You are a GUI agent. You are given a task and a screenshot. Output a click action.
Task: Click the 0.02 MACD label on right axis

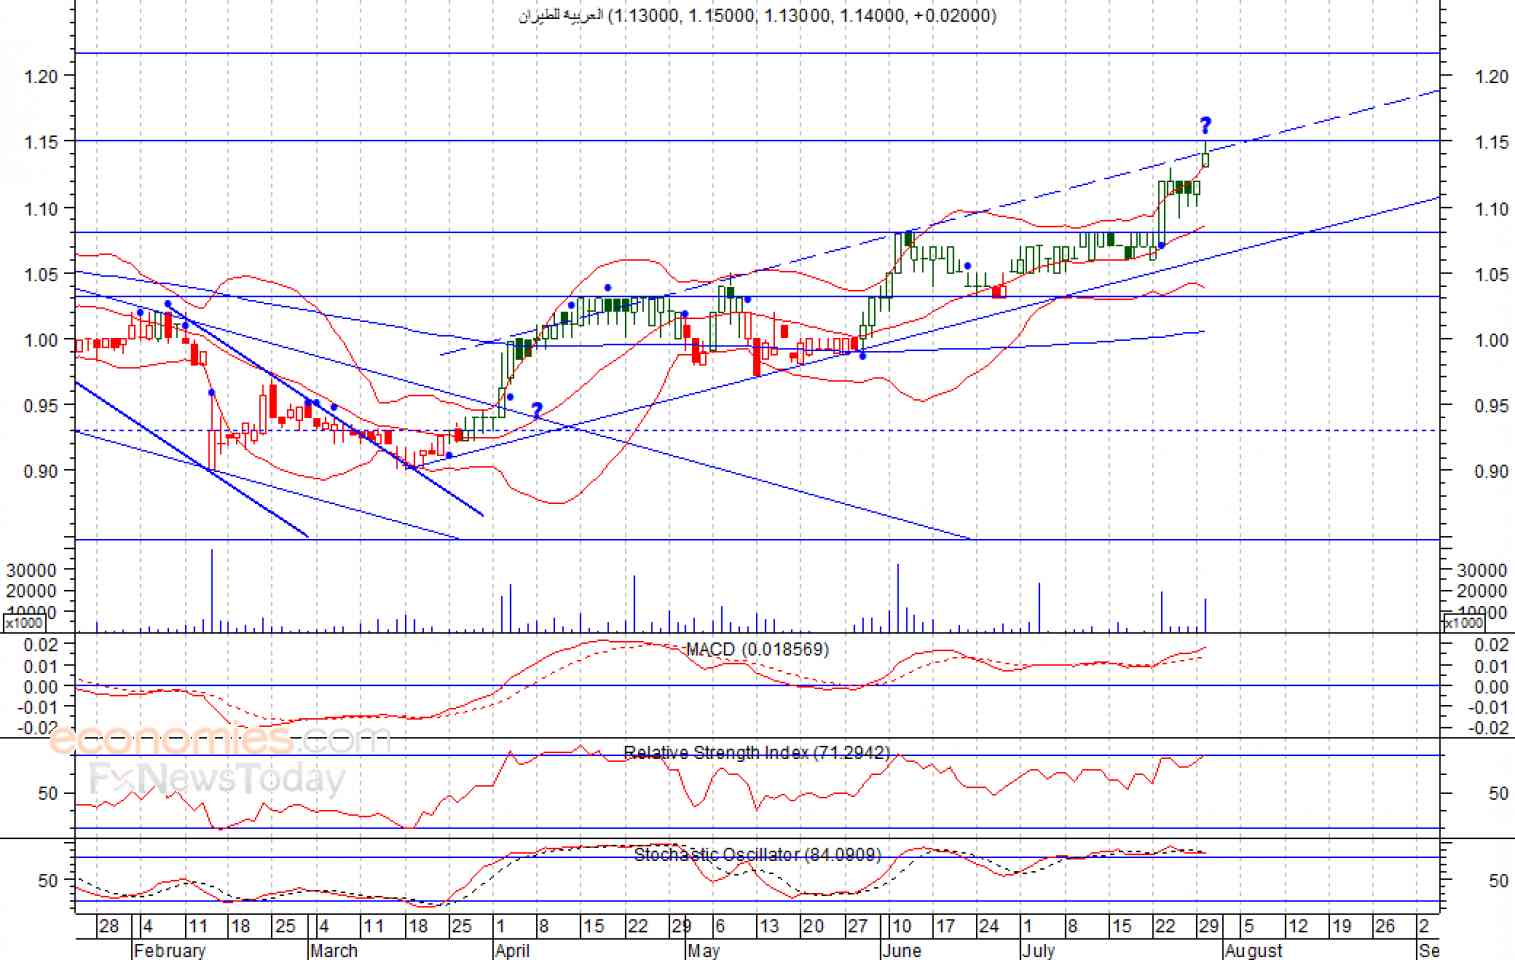click(x=1492, y=646)
